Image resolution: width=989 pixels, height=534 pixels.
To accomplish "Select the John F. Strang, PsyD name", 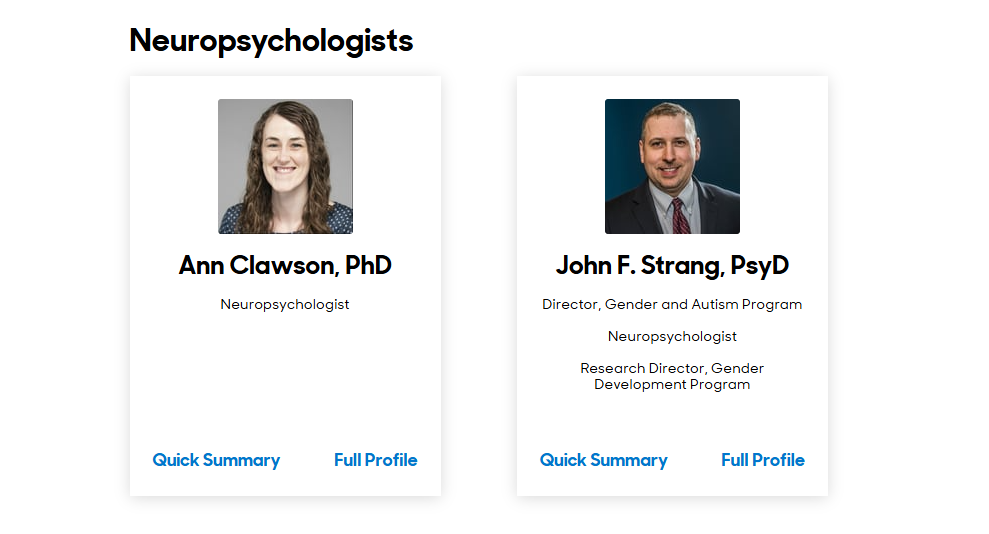I will point(672,266).
